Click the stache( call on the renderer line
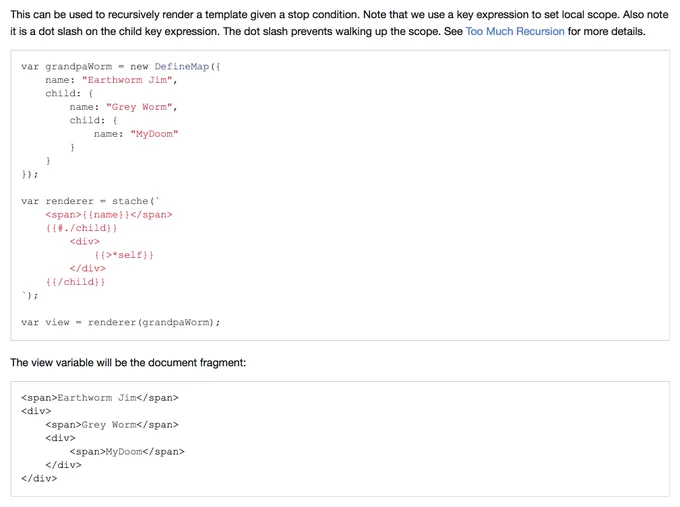 133,201
